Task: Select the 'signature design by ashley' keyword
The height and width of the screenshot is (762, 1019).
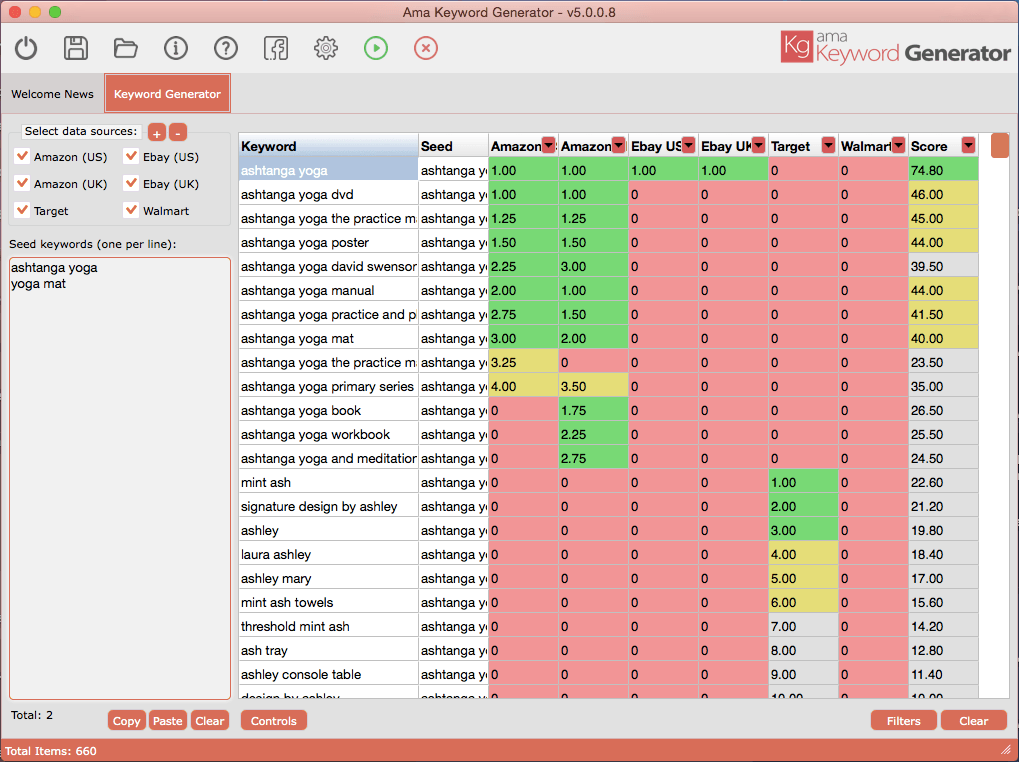Action: [x=328, y=507]
